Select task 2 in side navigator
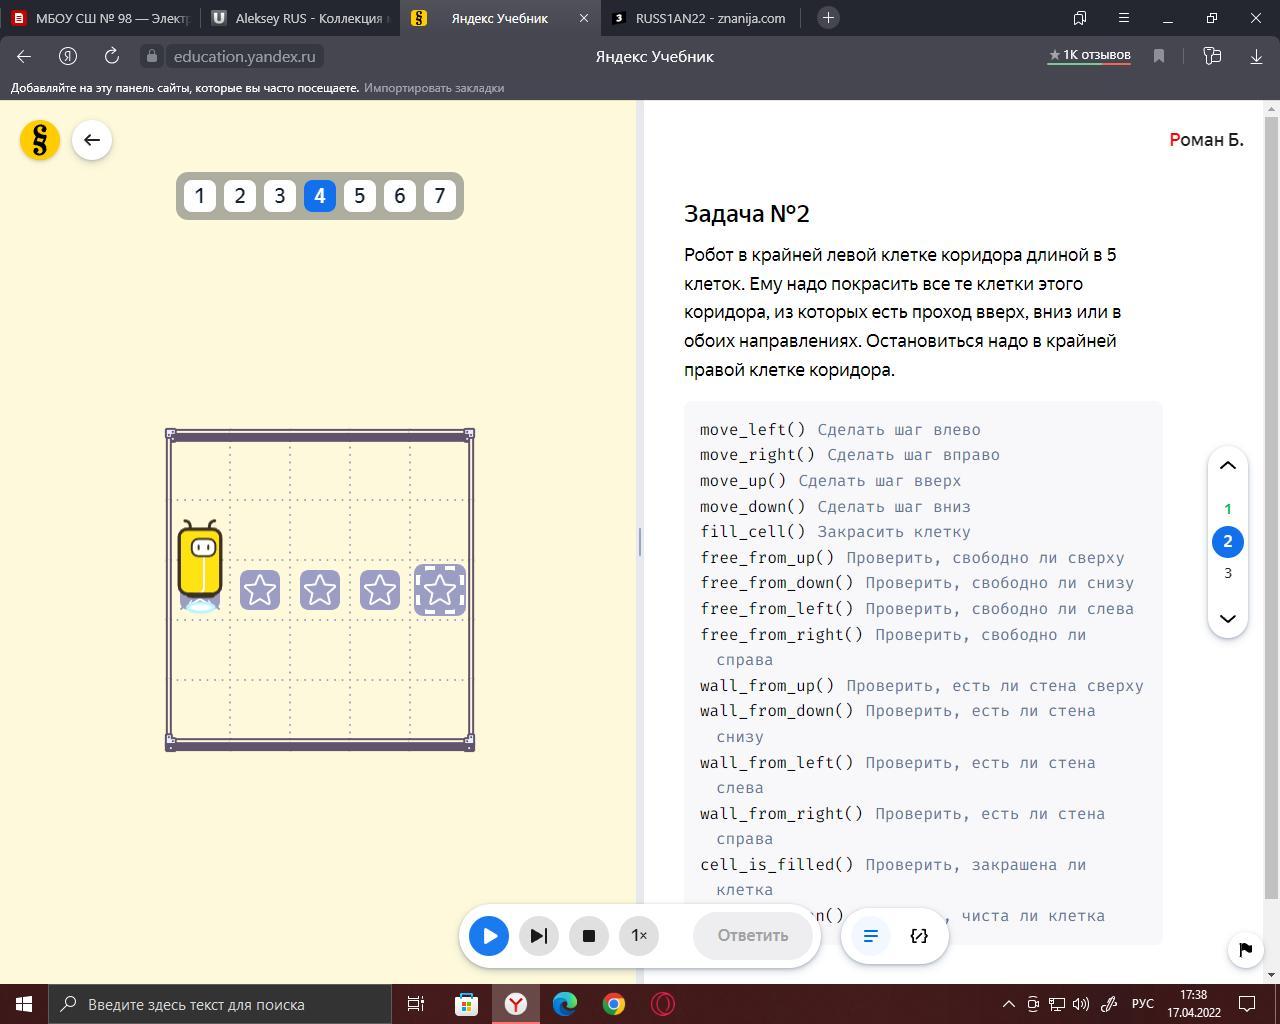Viewport: 1280px width, 1024px height. click(x=1228, y=542)
